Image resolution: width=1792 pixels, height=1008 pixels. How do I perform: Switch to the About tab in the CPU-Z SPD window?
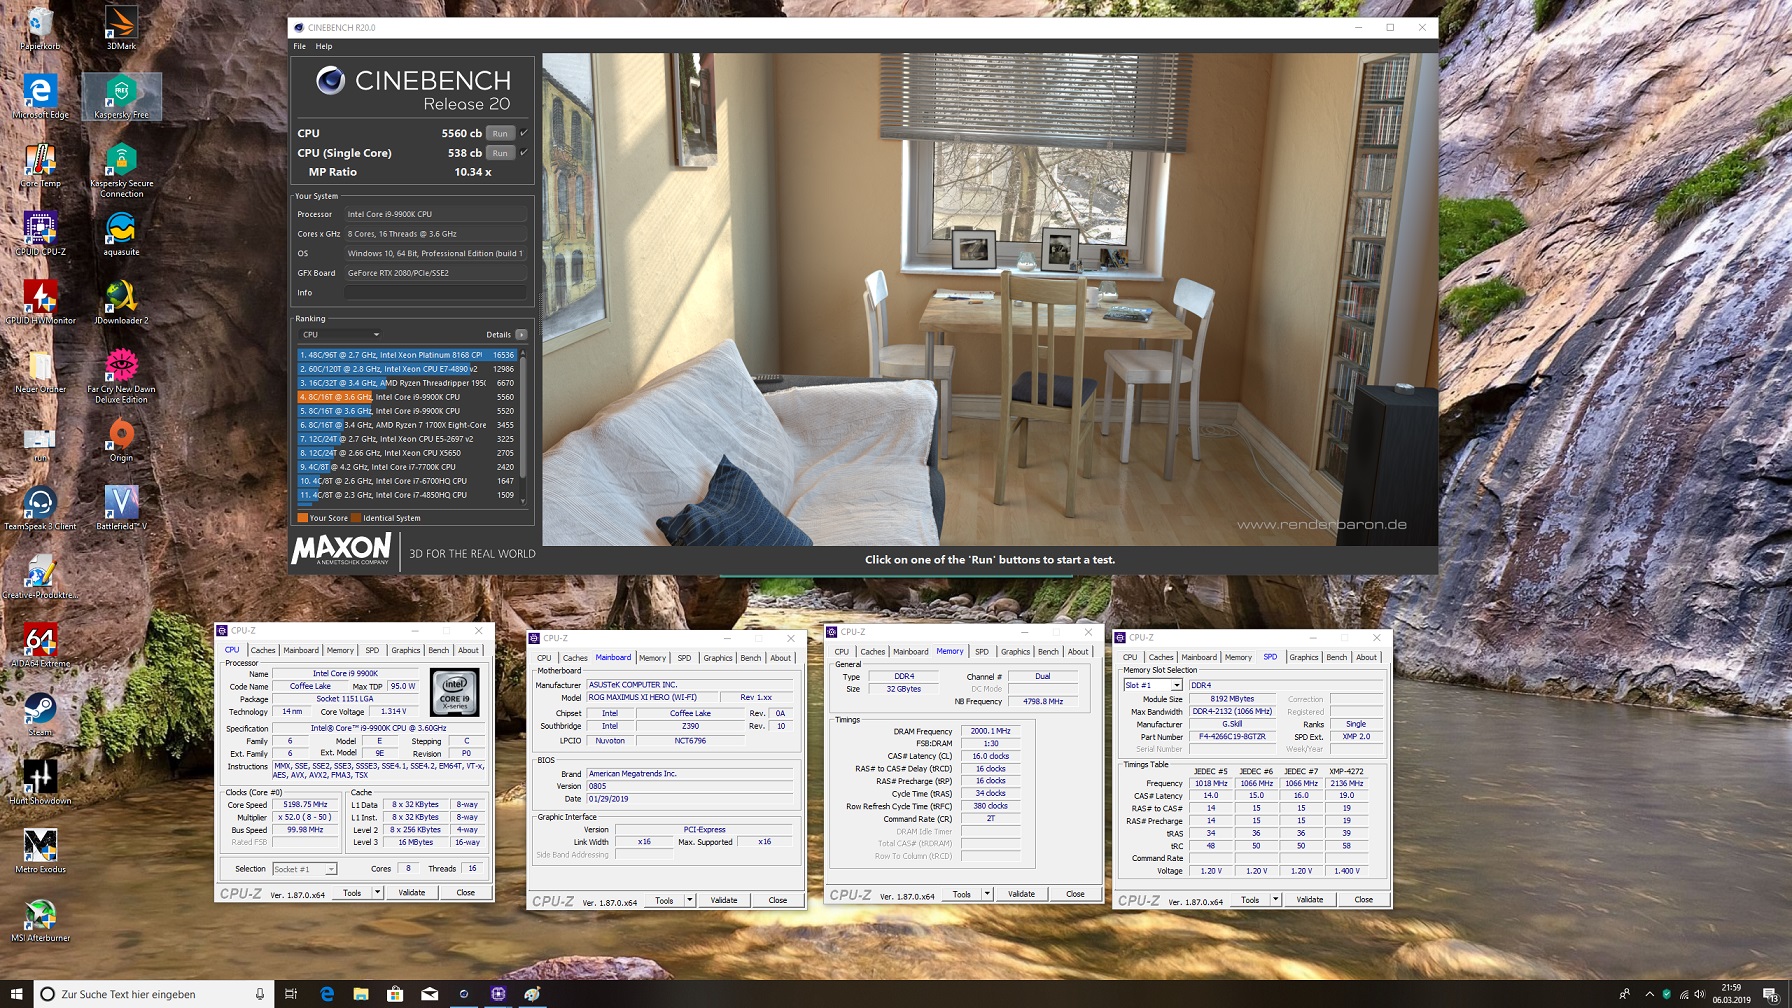1367,657
